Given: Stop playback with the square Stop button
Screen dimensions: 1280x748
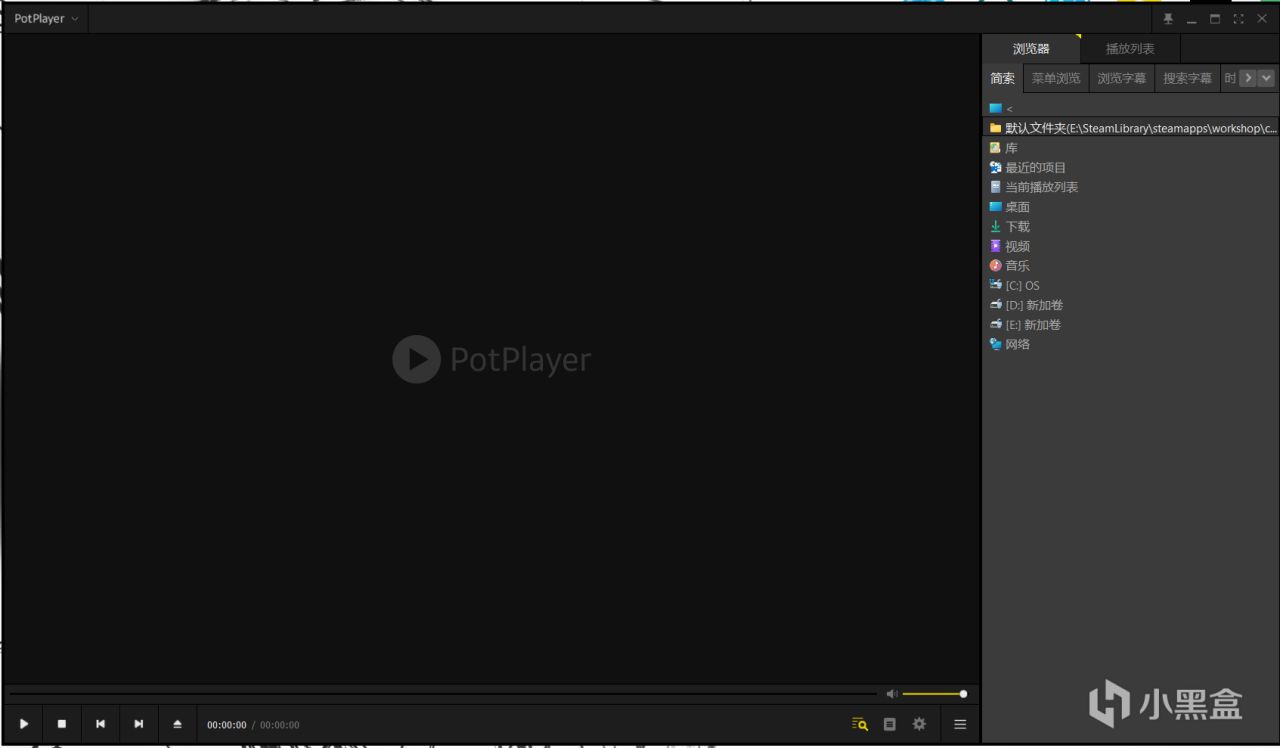Looking at the screenshot, I should 62,724.
